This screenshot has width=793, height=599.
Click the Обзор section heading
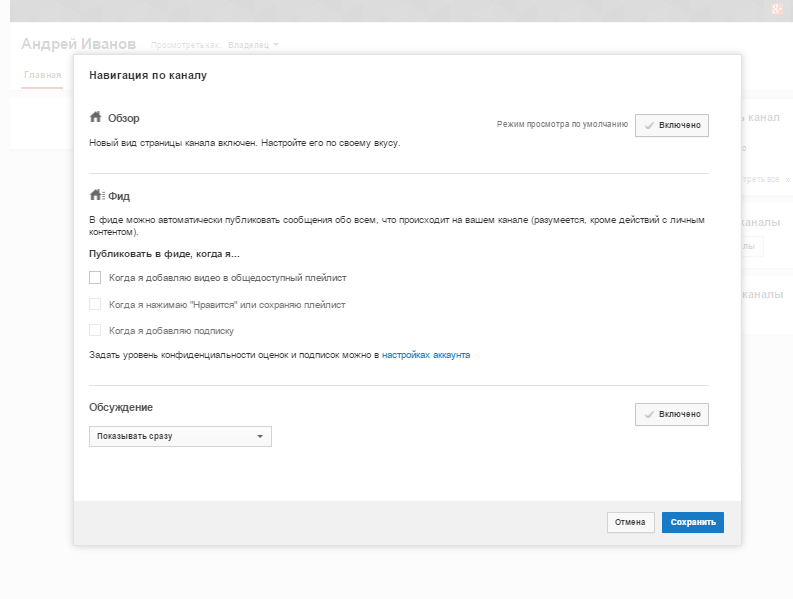click(124, 118)
